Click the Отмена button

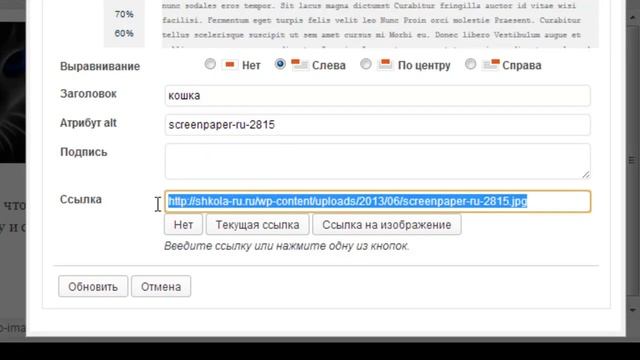(x=161, y=287)
